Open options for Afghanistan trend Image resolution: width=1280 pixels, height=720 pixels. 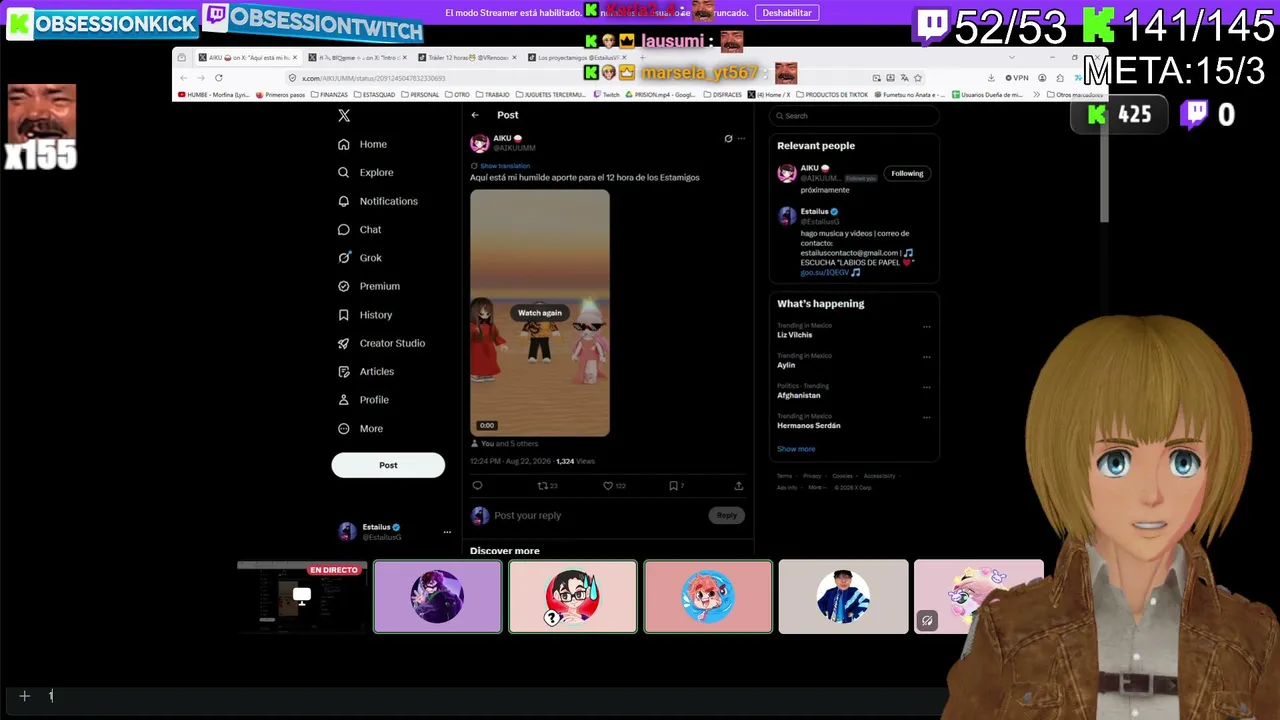click(927, 386)
